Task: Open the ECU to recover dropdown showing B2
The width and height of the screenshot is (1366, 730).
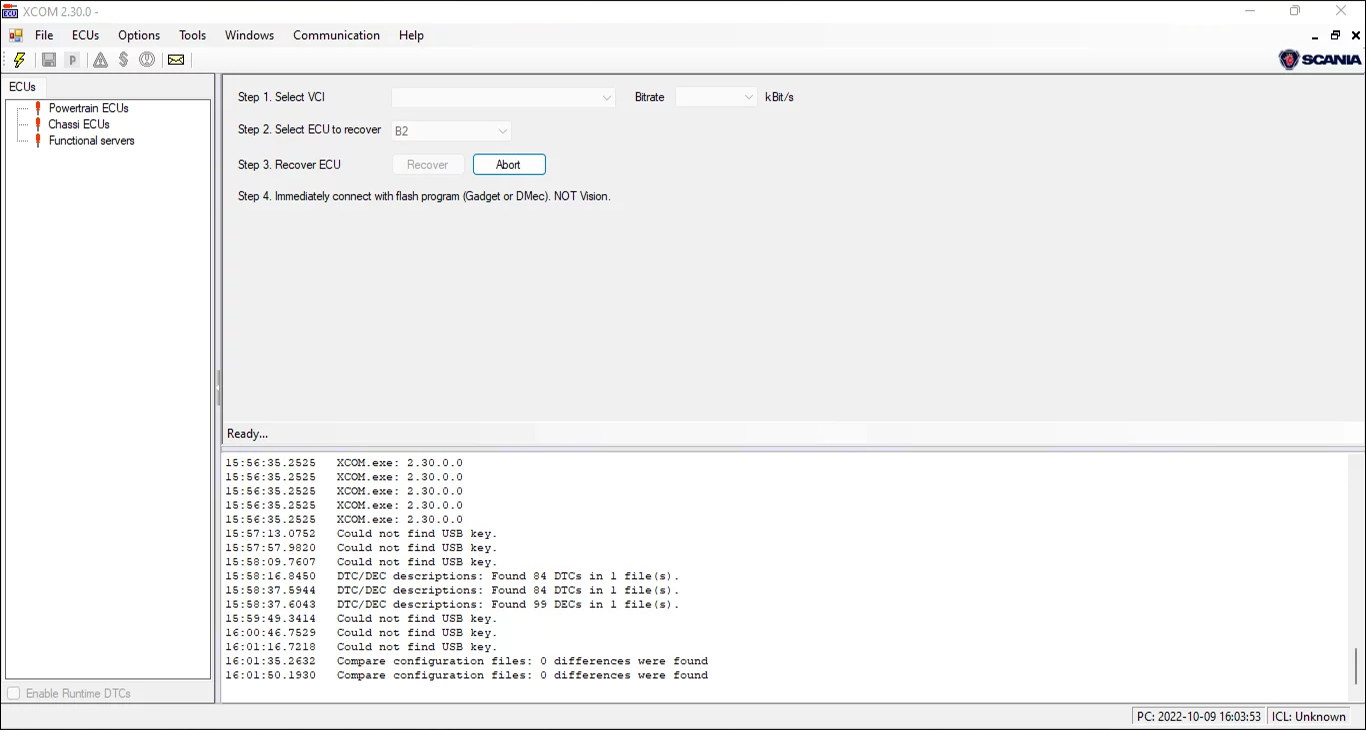Action: tap(451, 131)
